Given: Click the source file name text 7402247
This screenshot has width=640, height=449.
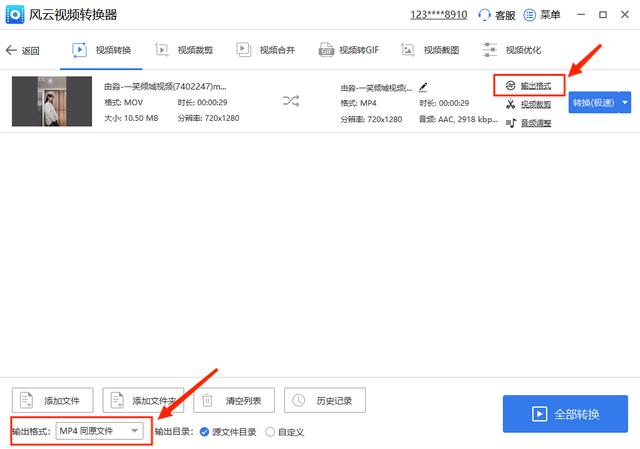Looking at the screenshot, I should [x=165, y=87].
